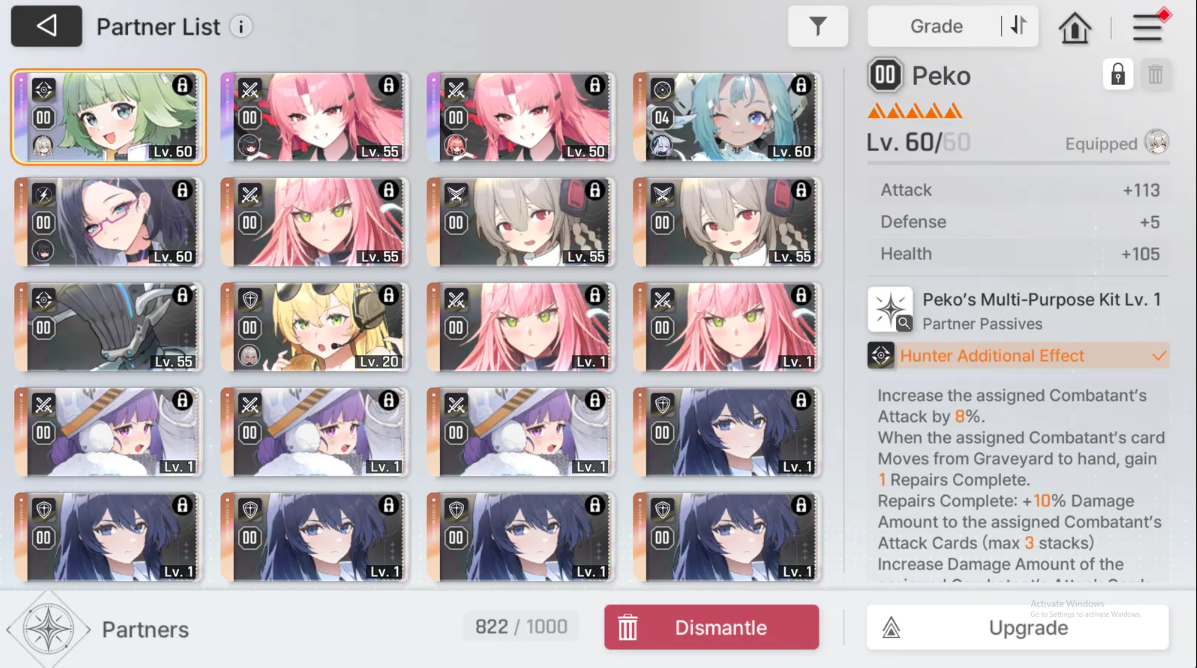Tap the Upgrade button

click(1018, 628)
